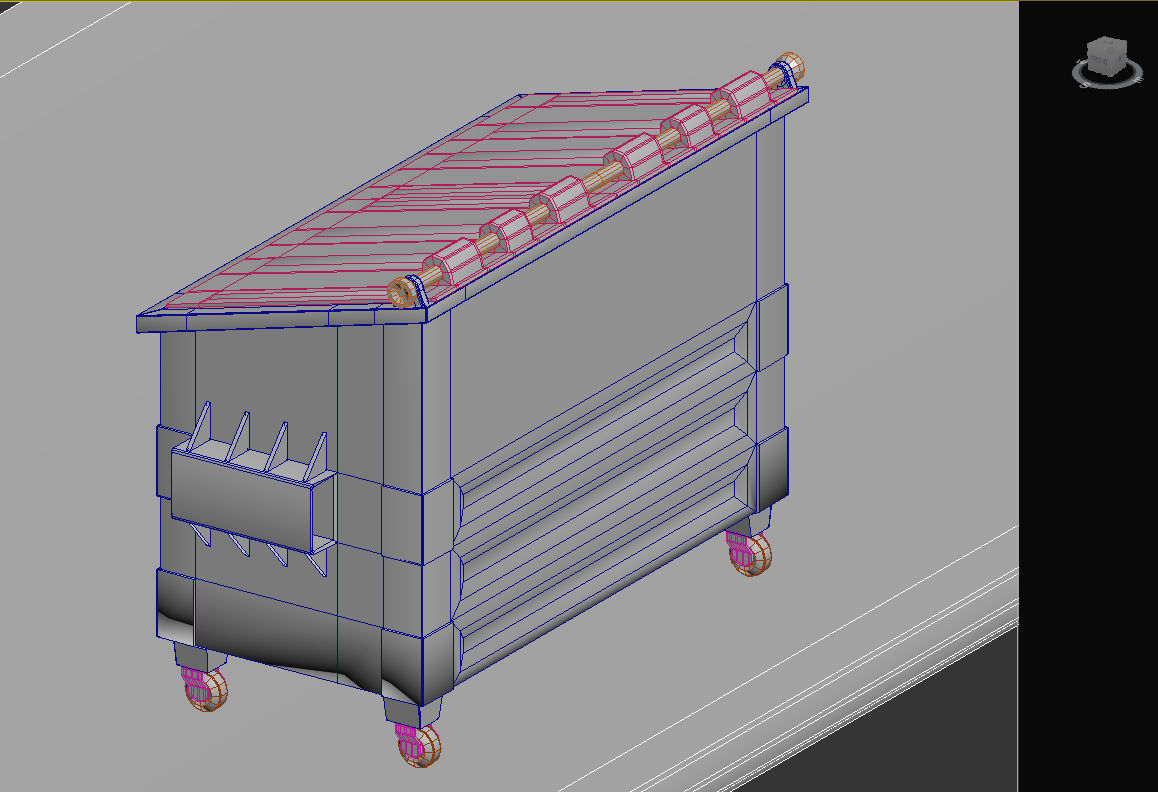Click the ViewCube cube to reorient view
1158x792 pixels.
click(x=1106, y=55)
